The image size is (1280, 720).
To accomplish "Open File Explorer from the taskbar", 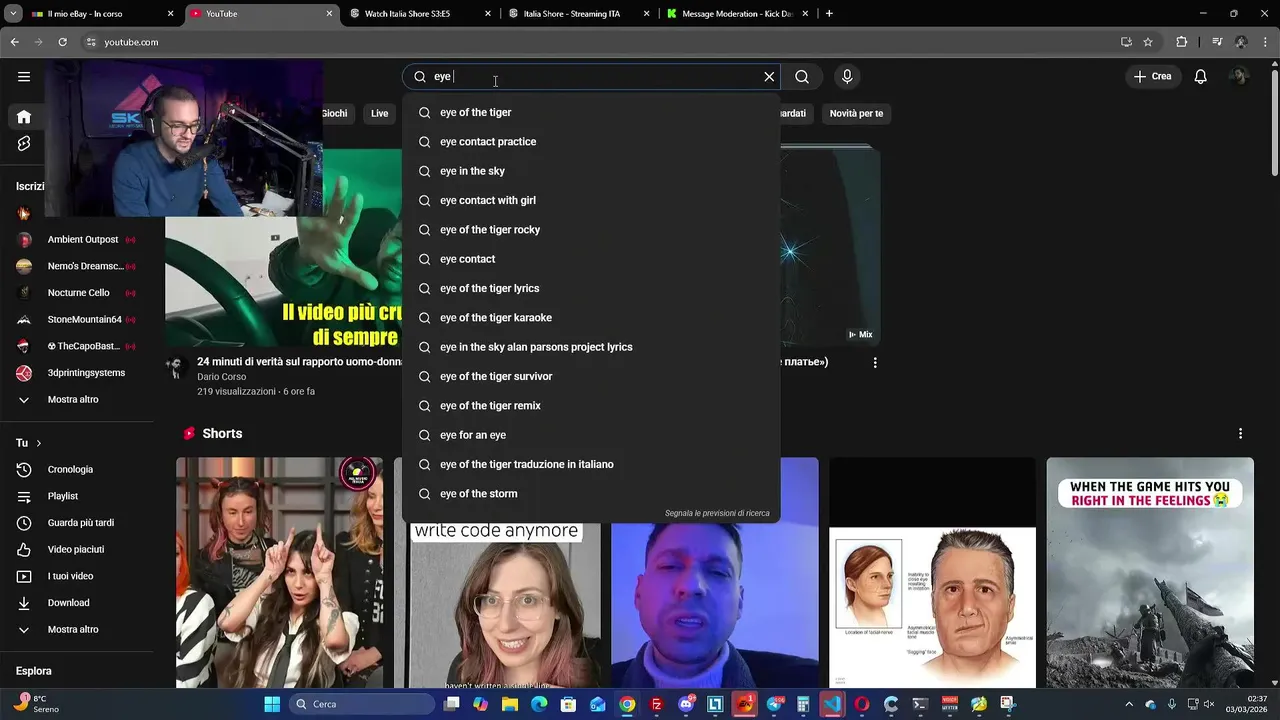I will point(510,704).
